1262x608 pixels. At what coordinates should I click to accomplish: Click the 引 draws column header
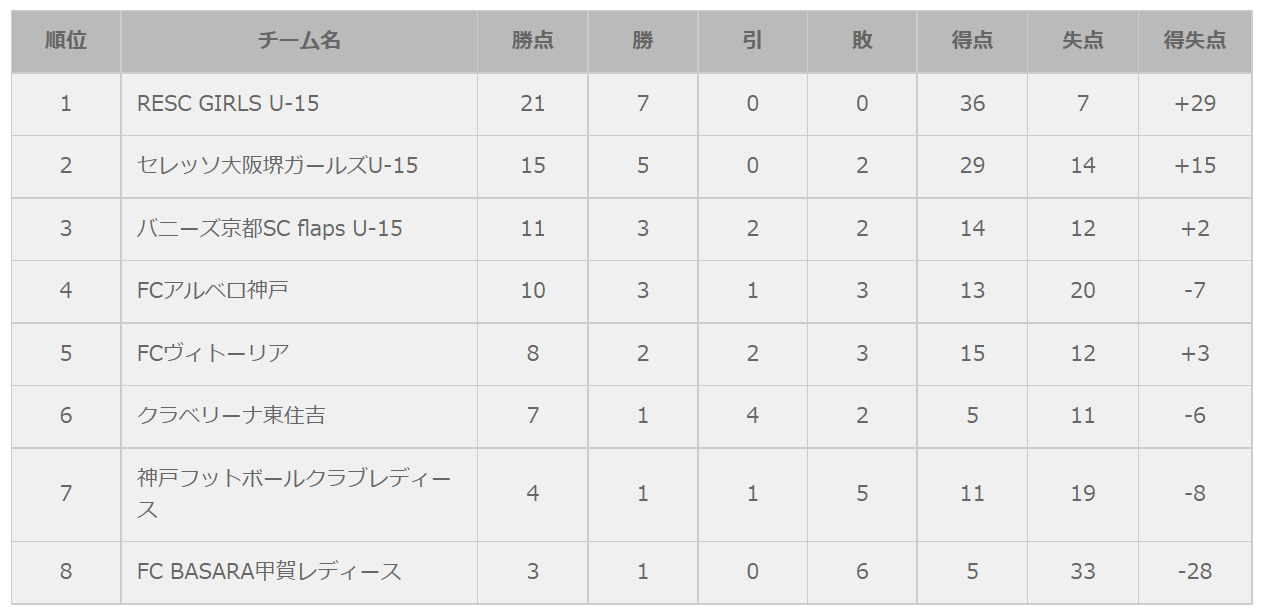pos(753,41)
